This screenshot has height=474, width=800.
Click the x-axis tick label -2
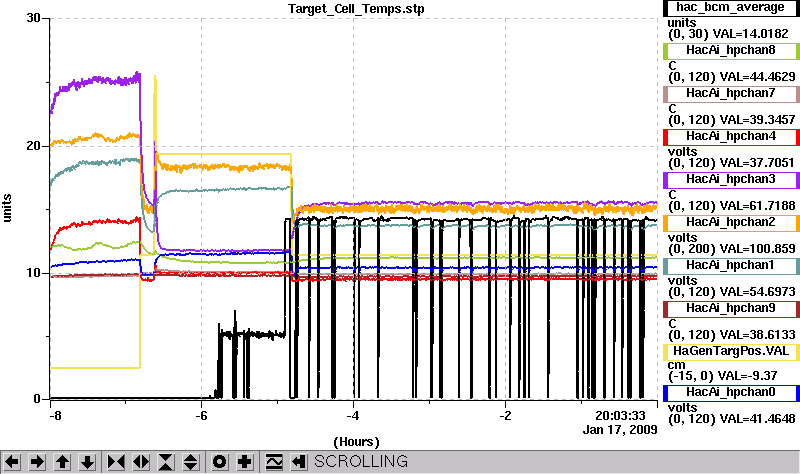click(505, 416)
